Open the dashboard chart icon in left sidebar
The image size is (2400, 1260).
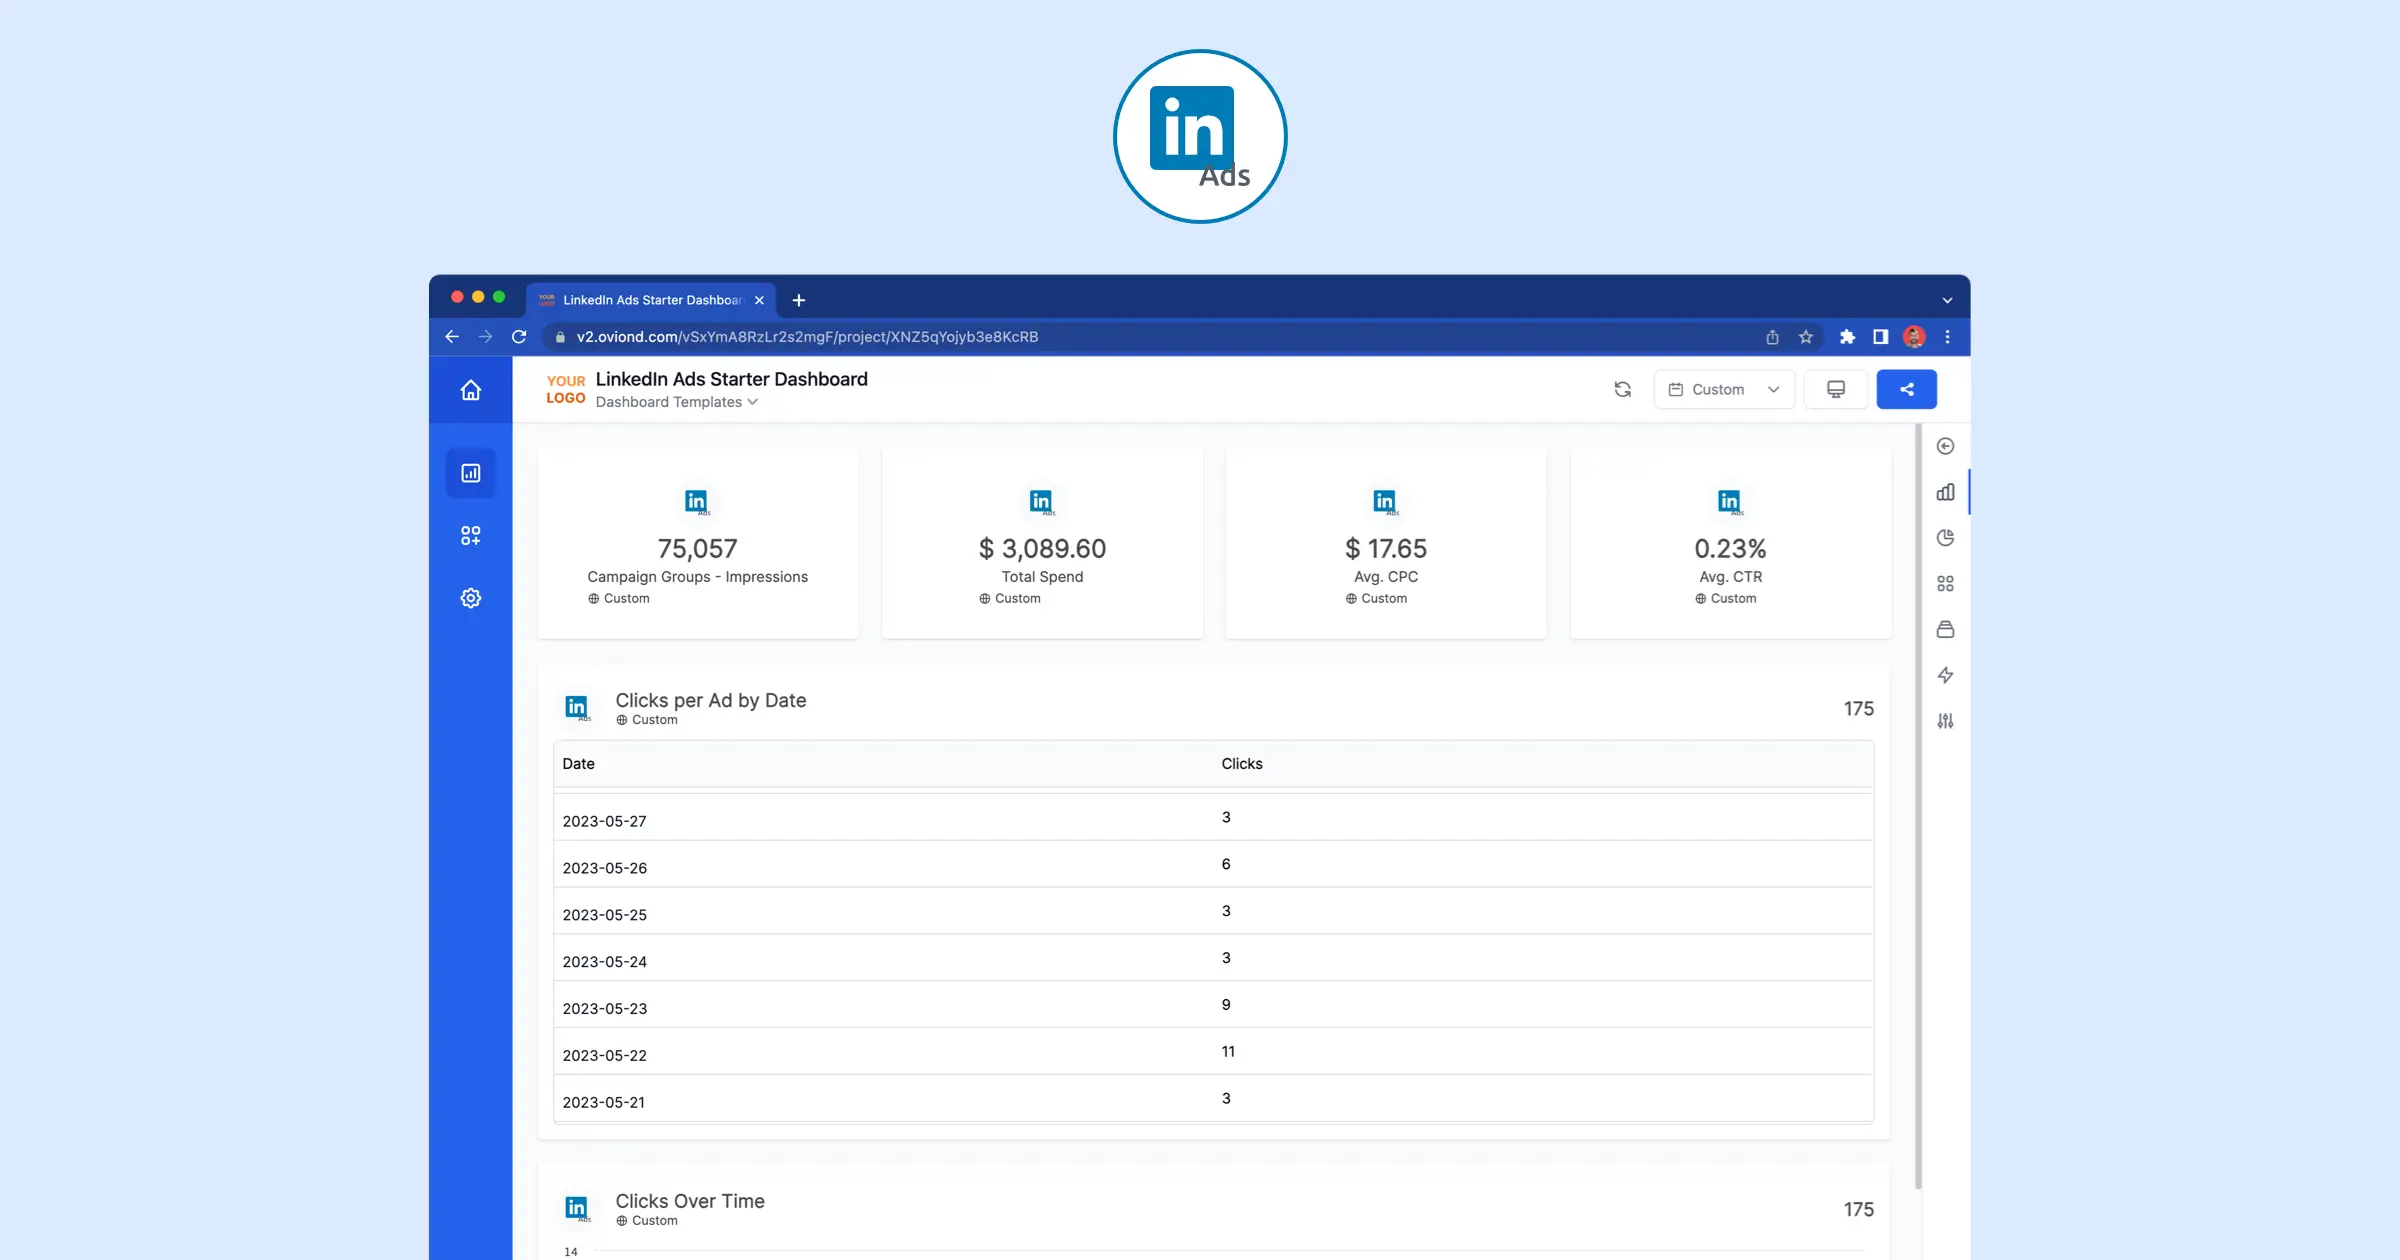[470, 473]
